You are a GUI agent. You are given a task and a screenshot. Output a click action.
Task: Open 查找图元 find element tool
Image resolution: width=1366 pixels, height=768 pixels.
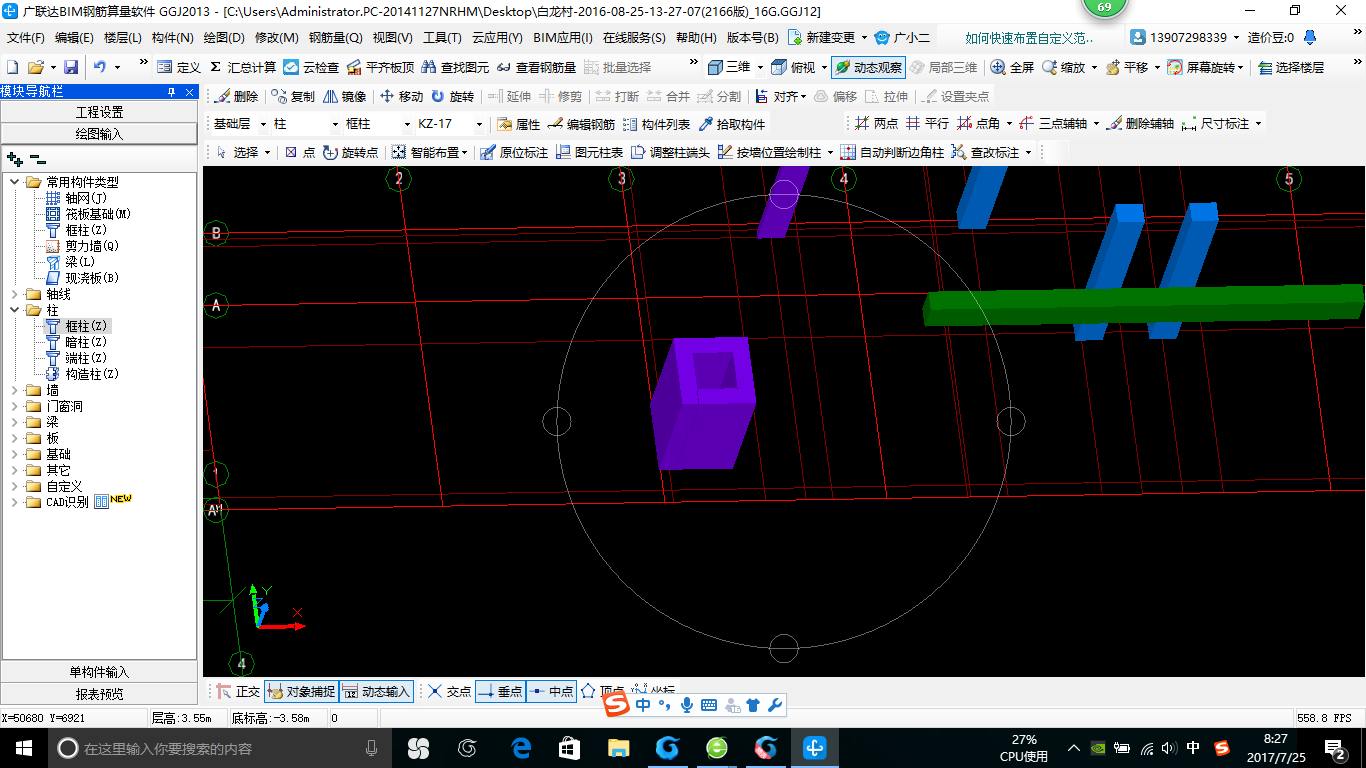click(455, 67)
